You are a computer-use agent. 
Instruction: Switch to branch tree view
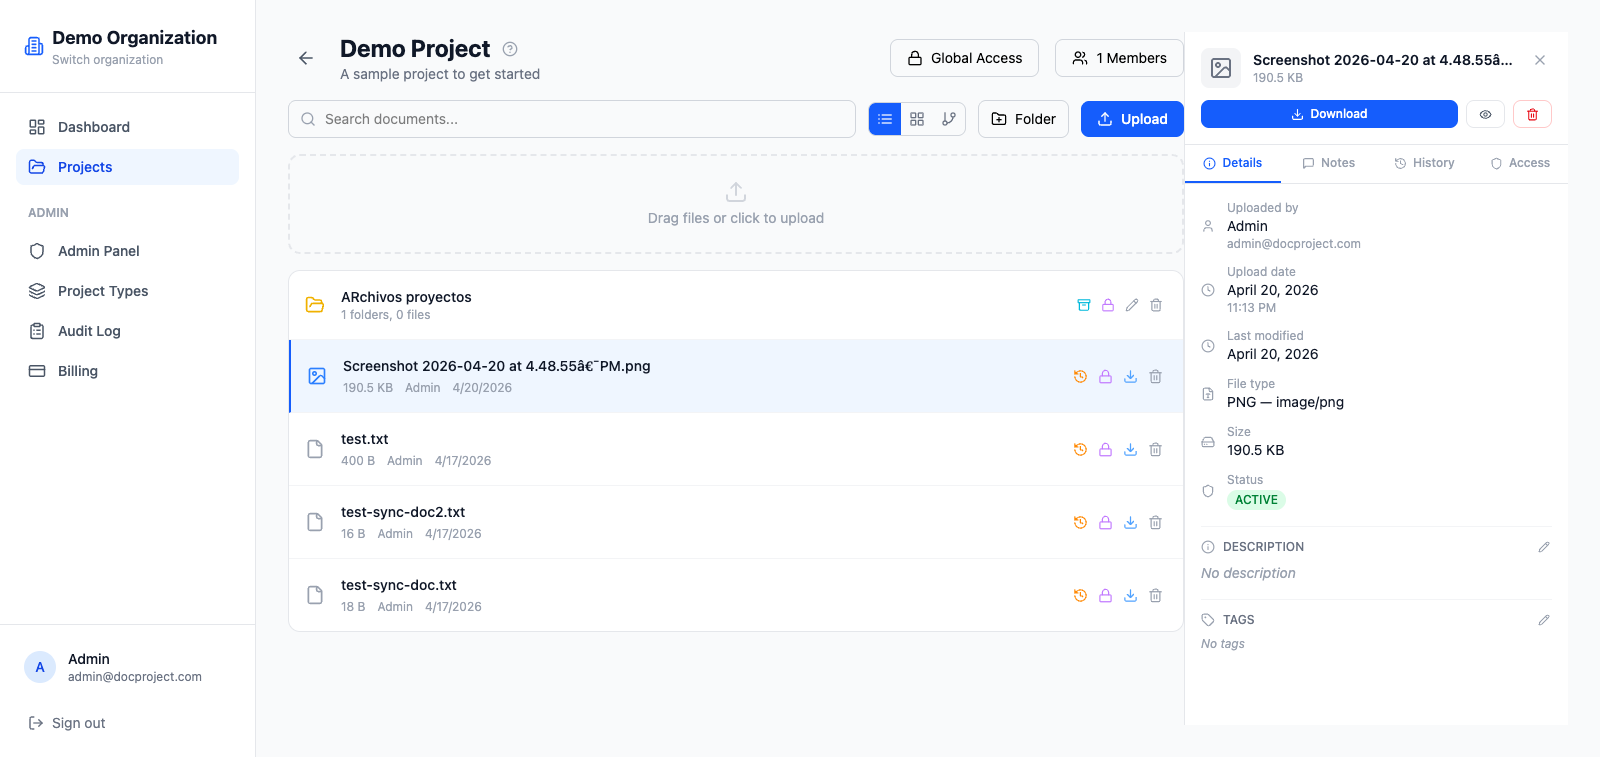click(949, 119)
